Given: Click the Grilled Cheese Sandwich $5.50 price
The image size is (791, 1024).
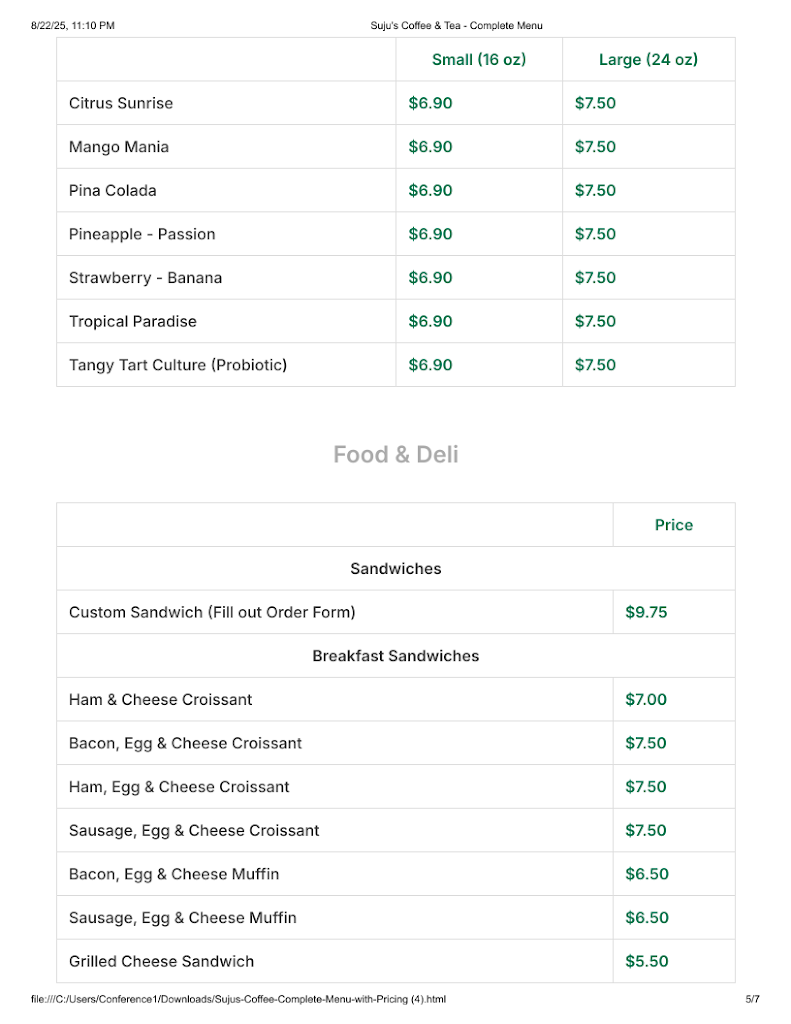Looking at the screenshot, I should point(646,961).
